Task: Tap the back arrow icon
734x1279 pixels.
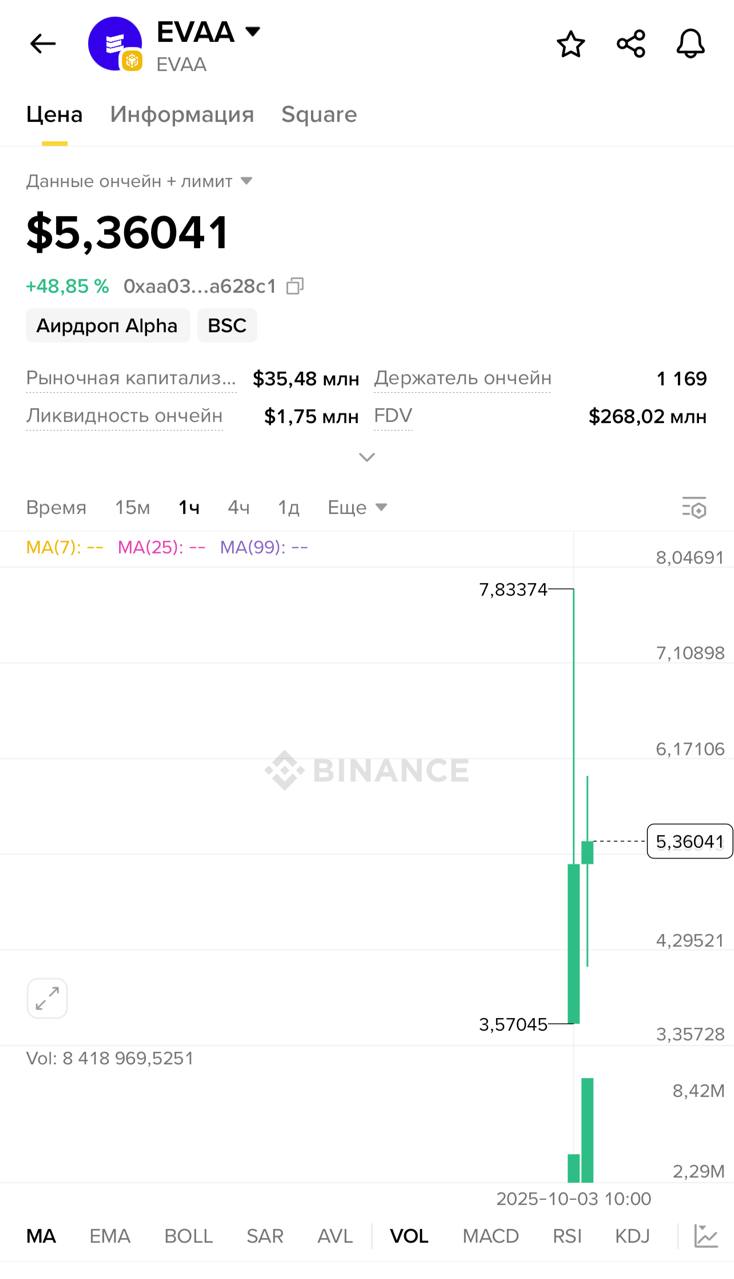Action: coord(43,44)
